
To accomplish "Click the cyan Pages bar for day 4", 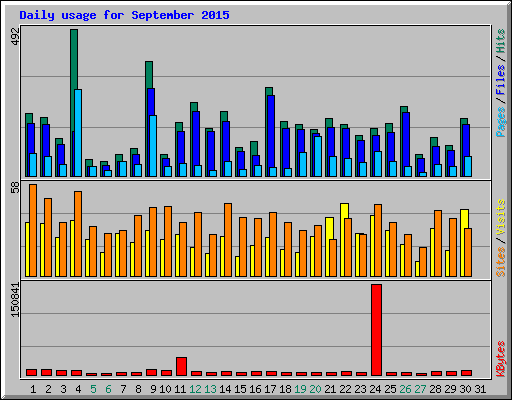I will (78, 133).
